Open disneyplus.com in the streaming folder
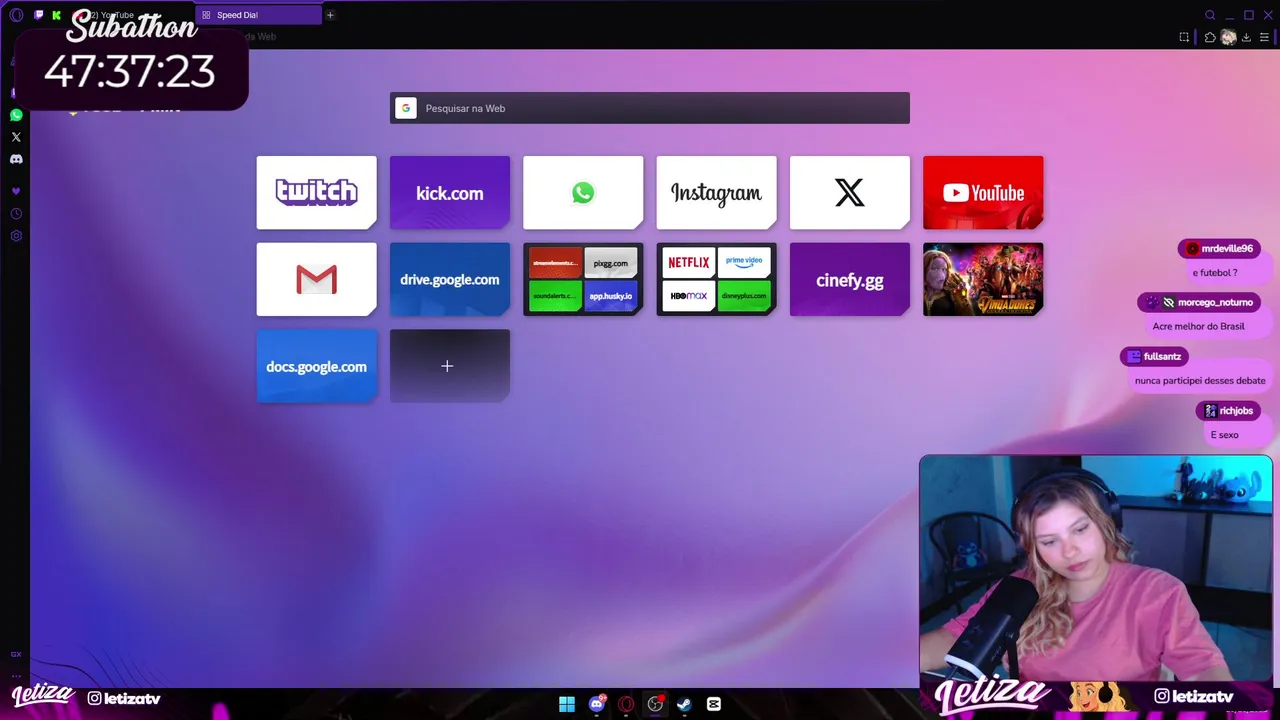Viewport: 1280px width, 720px height. click(x=744, y=296)
